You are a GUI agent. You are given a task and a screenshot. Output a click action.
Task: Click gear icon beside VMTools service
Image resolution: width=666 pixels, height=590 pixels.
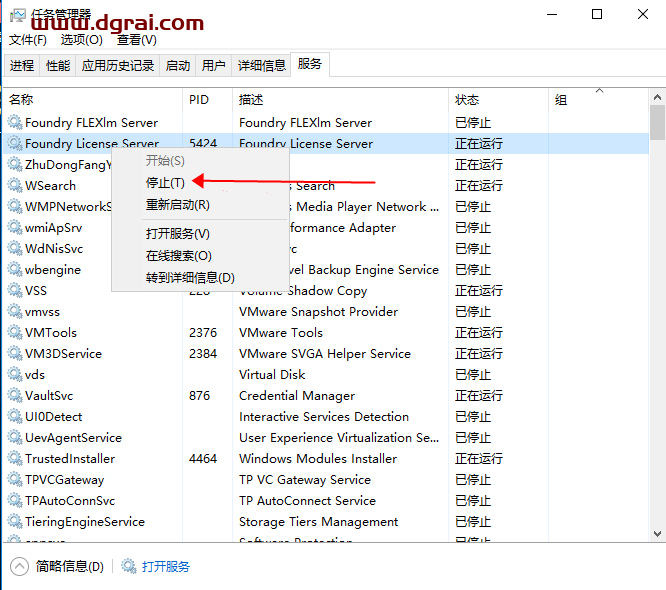14,333
